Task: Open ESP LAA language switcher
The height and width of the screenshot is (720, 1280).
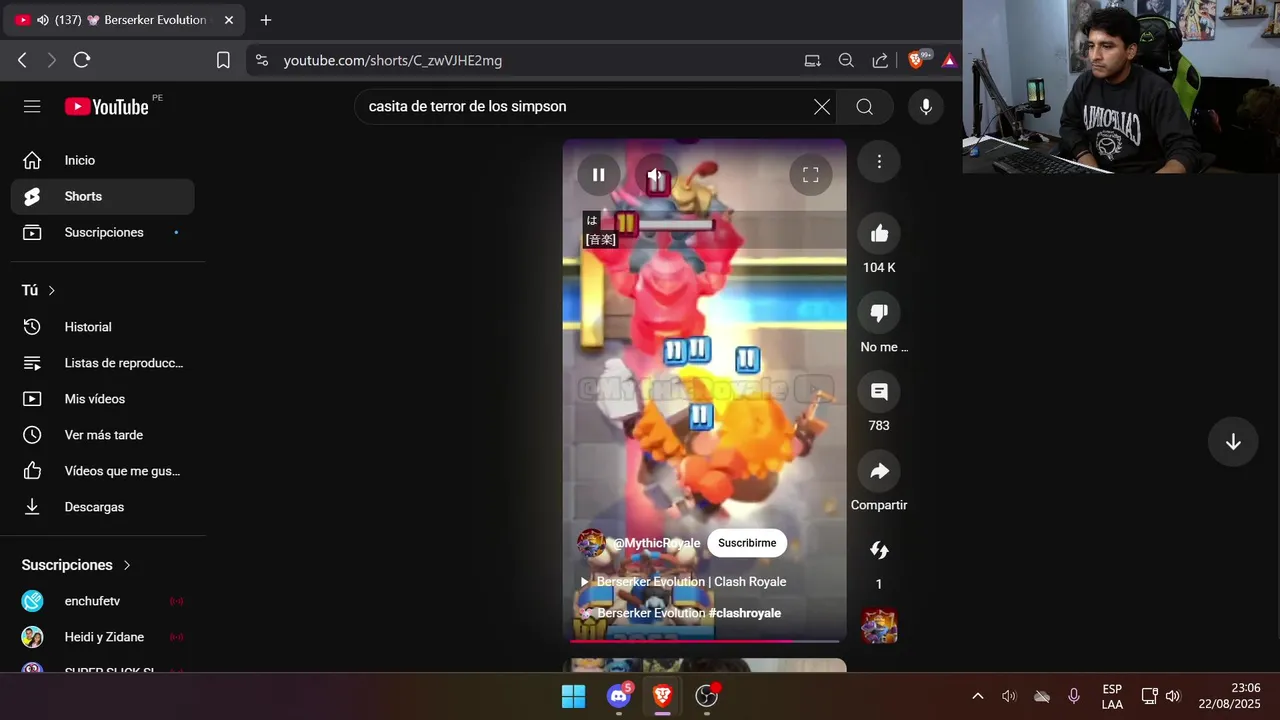Action: [x=1112, y=697]
